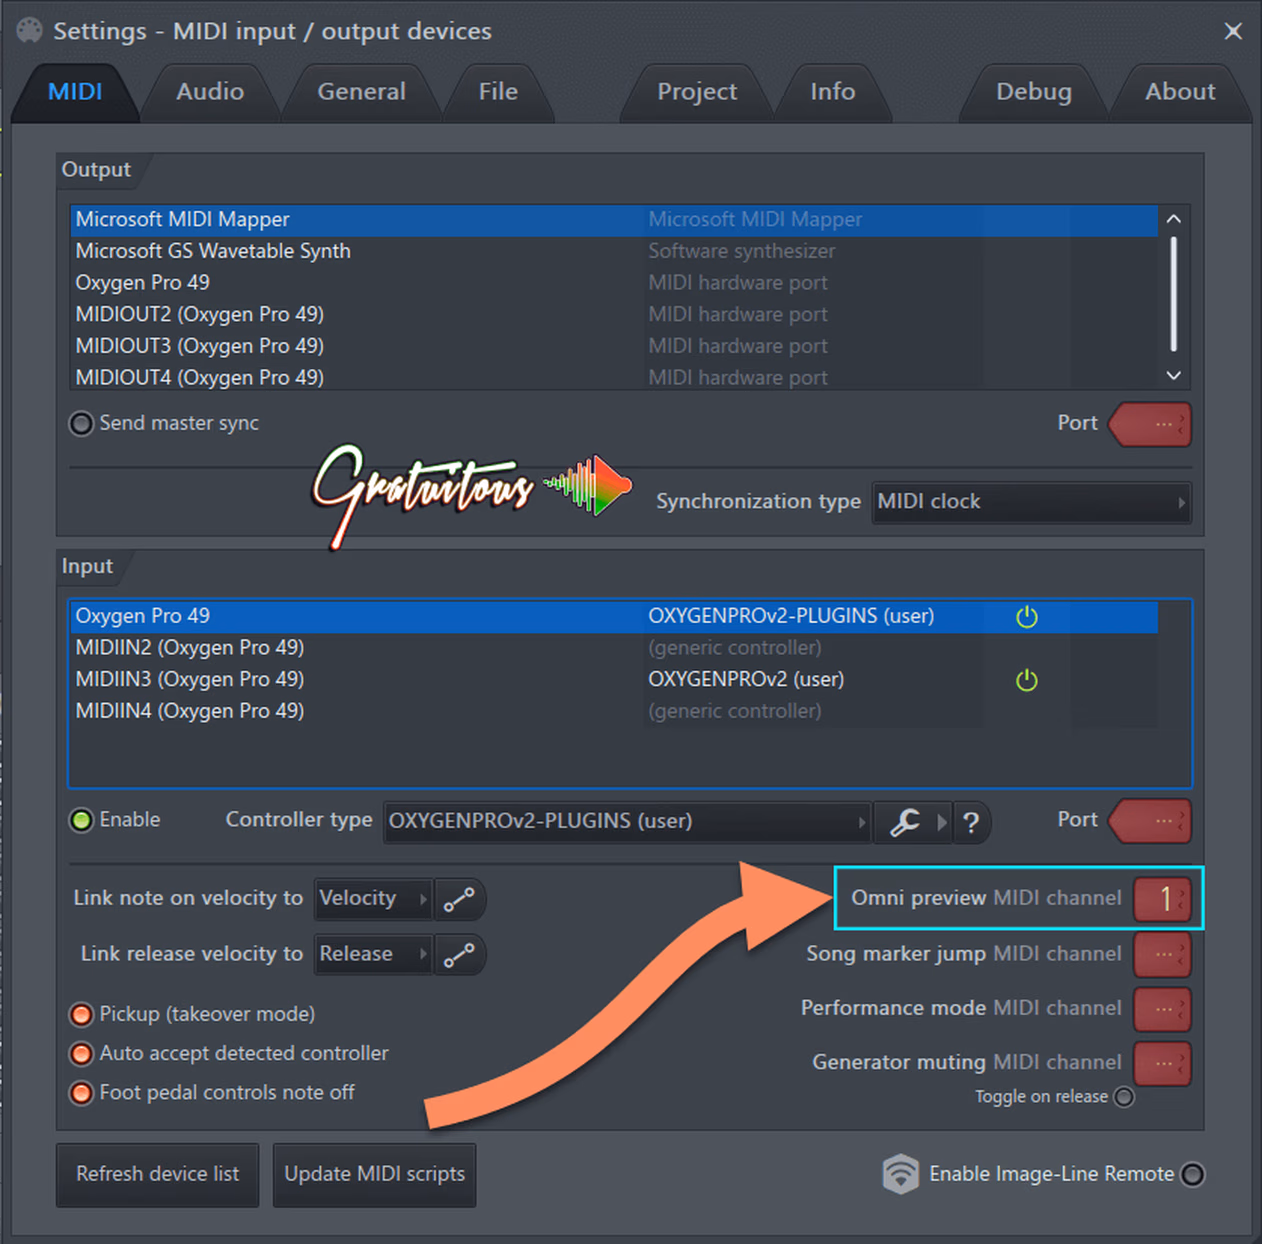The width and height of the screenshot is (1262, 1244).
Task: Toggle the Oxygen Pro 49 input power icon
Action: pyautogui.click(x=1027, y=617)
